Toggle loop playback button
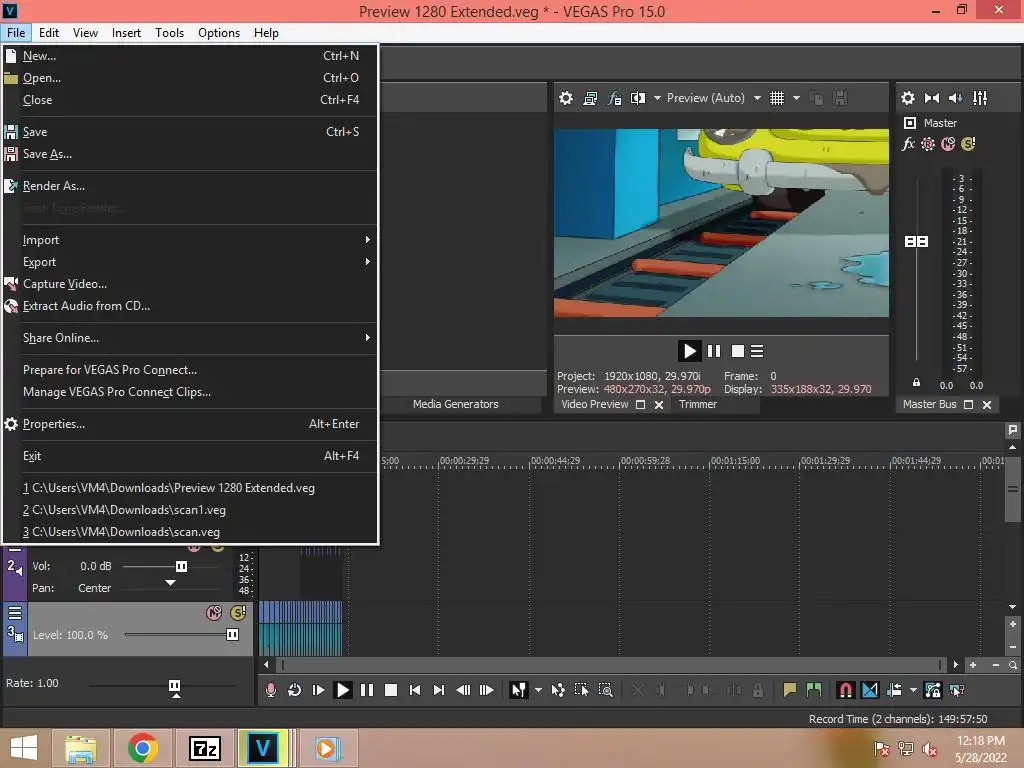The width and height of the screenshot is (1024, 768). coord(295,690)
